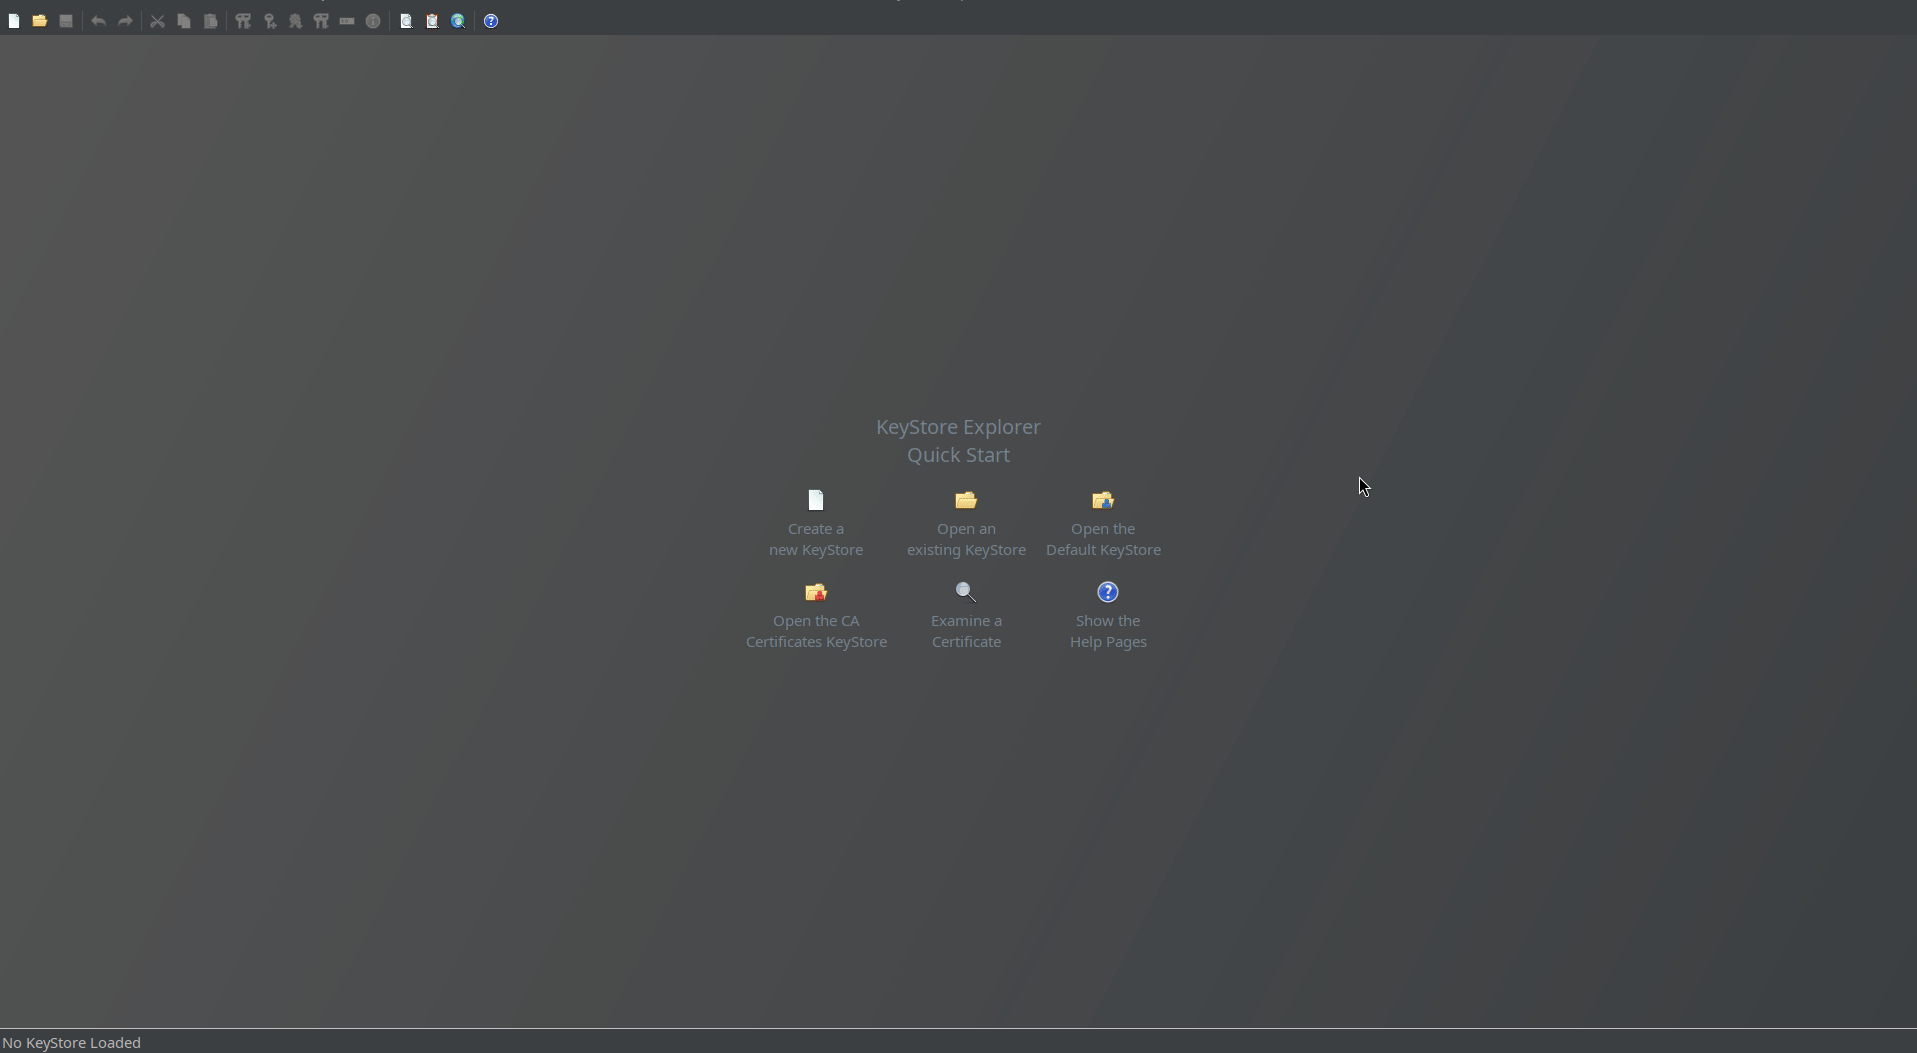Click the Copy icon in toolbar
Screen dimensions: 1917x1053
(x=184, y=21)
